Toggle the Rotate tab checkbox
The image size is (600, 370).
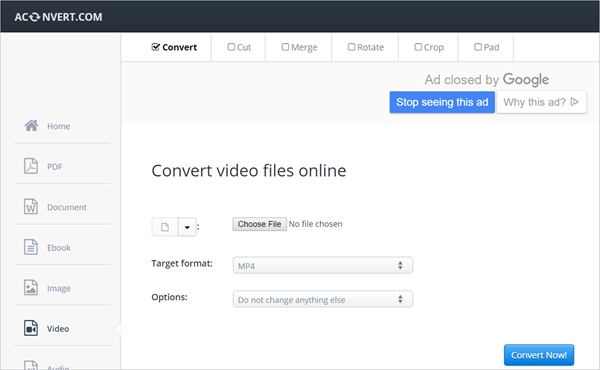click(351, 47)
